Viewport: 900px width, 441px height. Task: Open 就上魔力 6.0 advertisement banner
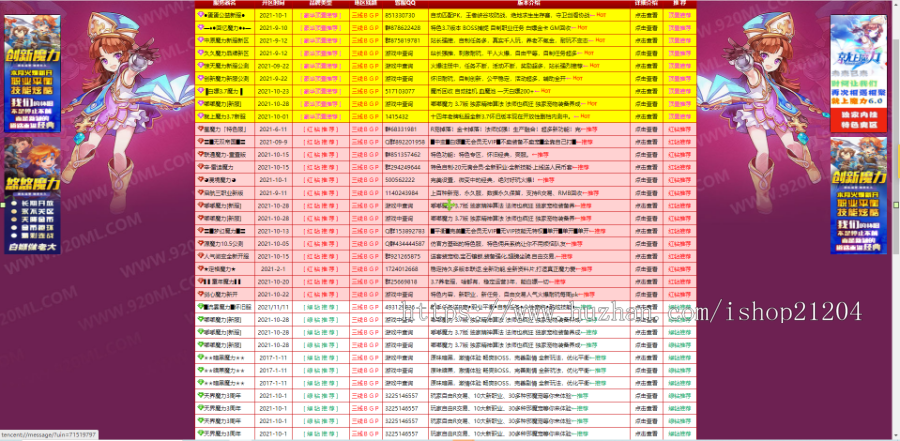[x=859, y=73]
